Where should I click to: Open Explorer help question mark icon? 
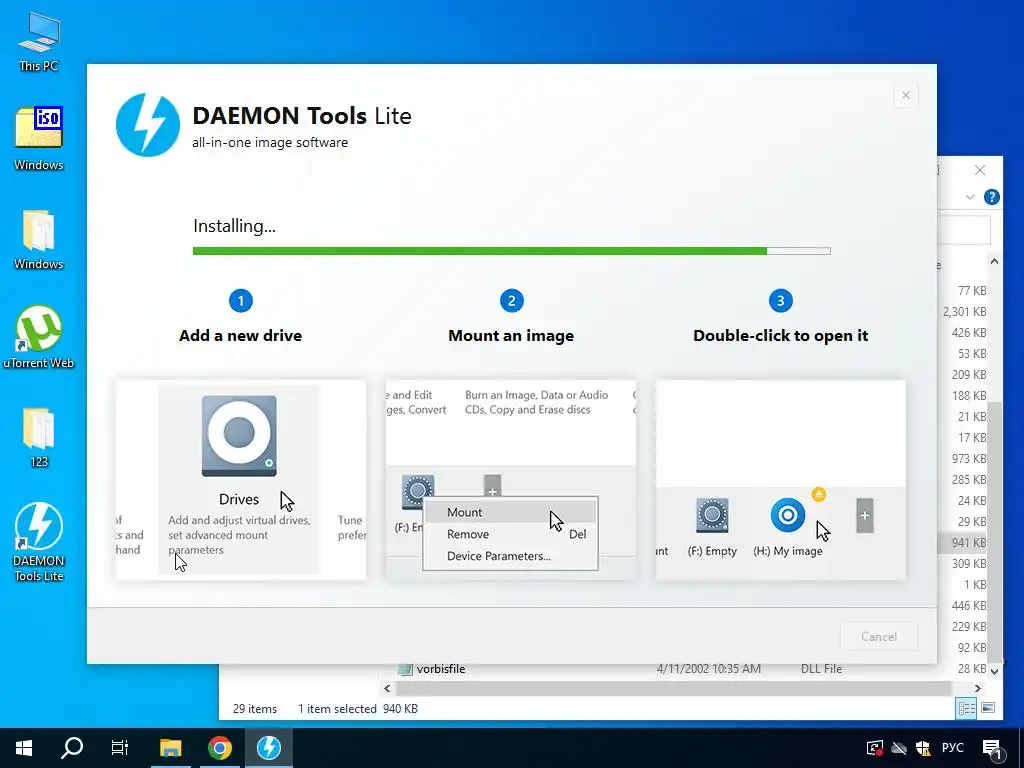coord(991,197)
